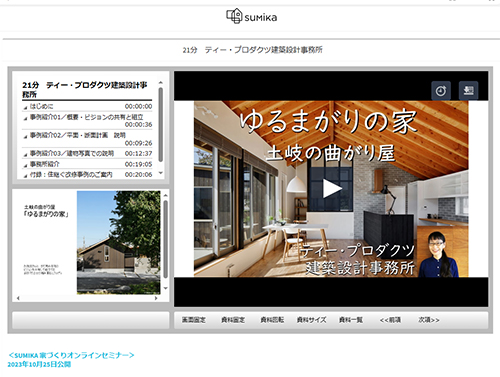Click the 画面固定 button
This screenshot has height=377, width=500.
tap(193, 320)
